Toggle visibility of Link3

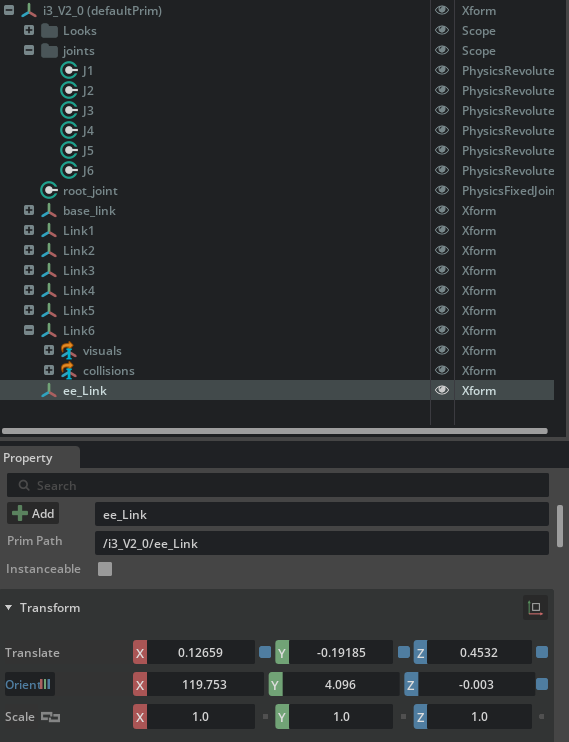(442, 270)
